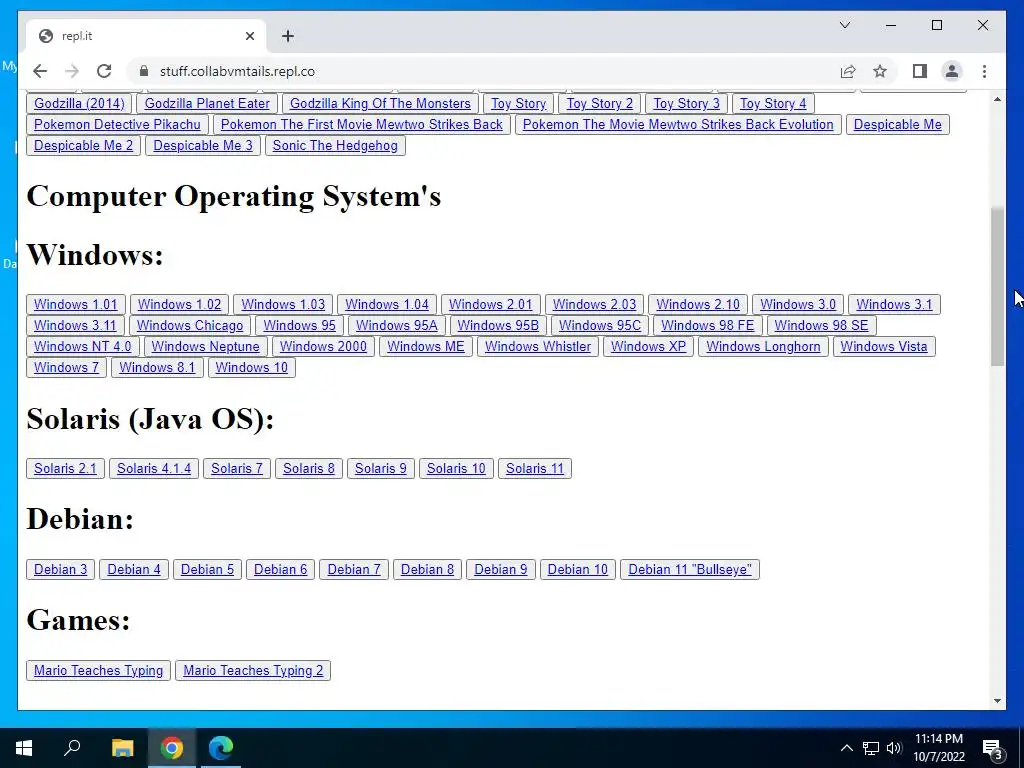
Task: Open Microsoft Edge from the taskbar
Action: point(221,748)
